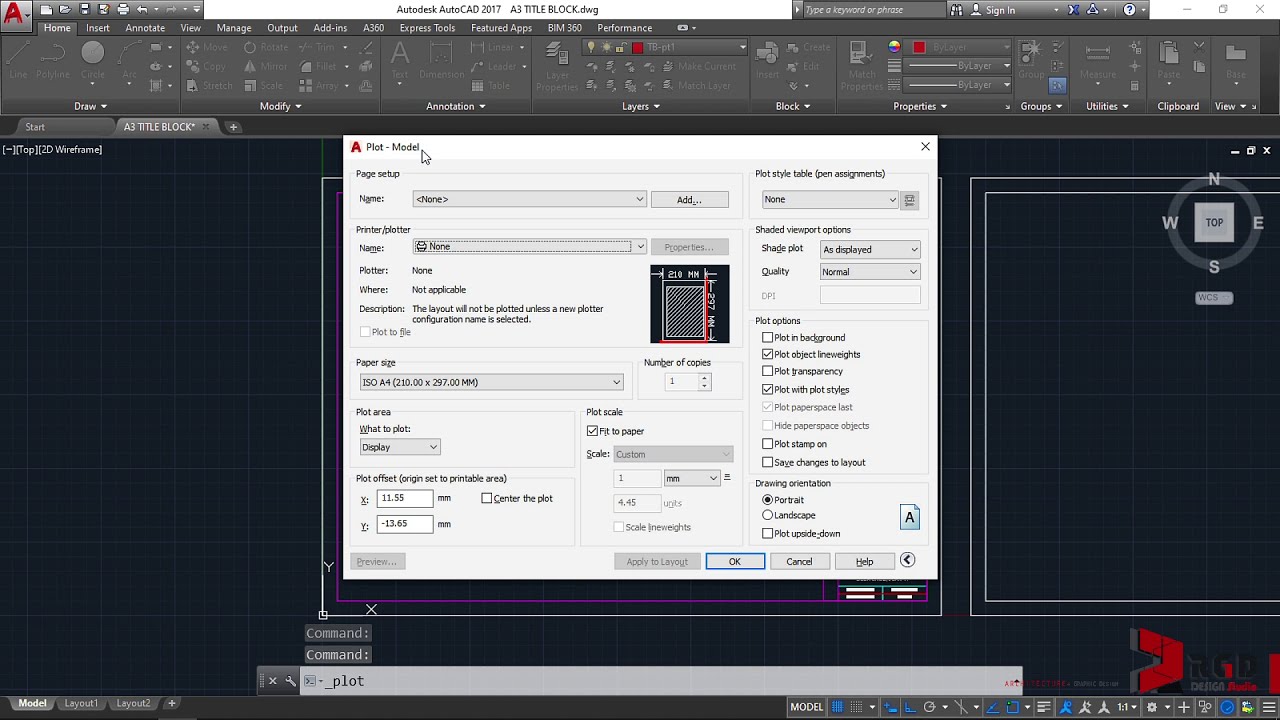Enable Plot transparency checkbox
1280x720 pixels.
[768, 371]
